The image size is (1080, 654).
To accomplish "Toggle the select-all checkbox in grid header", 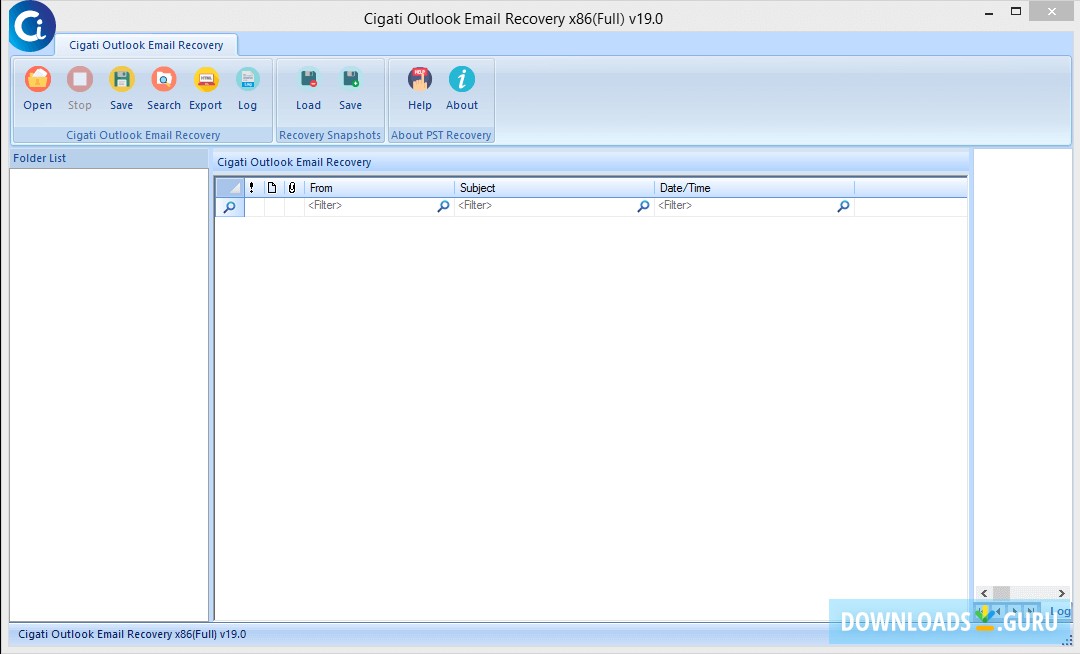I will (x=229, y=187).
